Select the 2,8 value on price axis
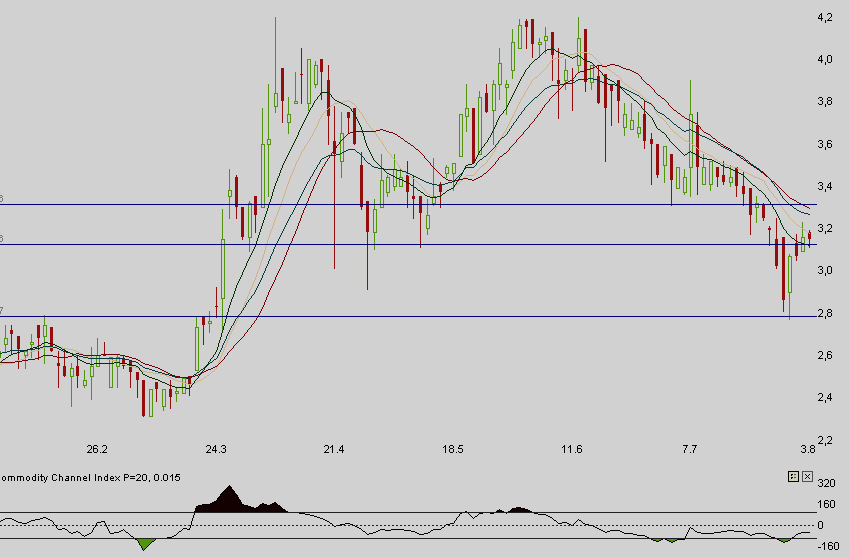This screenshot has height=557, width=849. click(x=826, y=314)
